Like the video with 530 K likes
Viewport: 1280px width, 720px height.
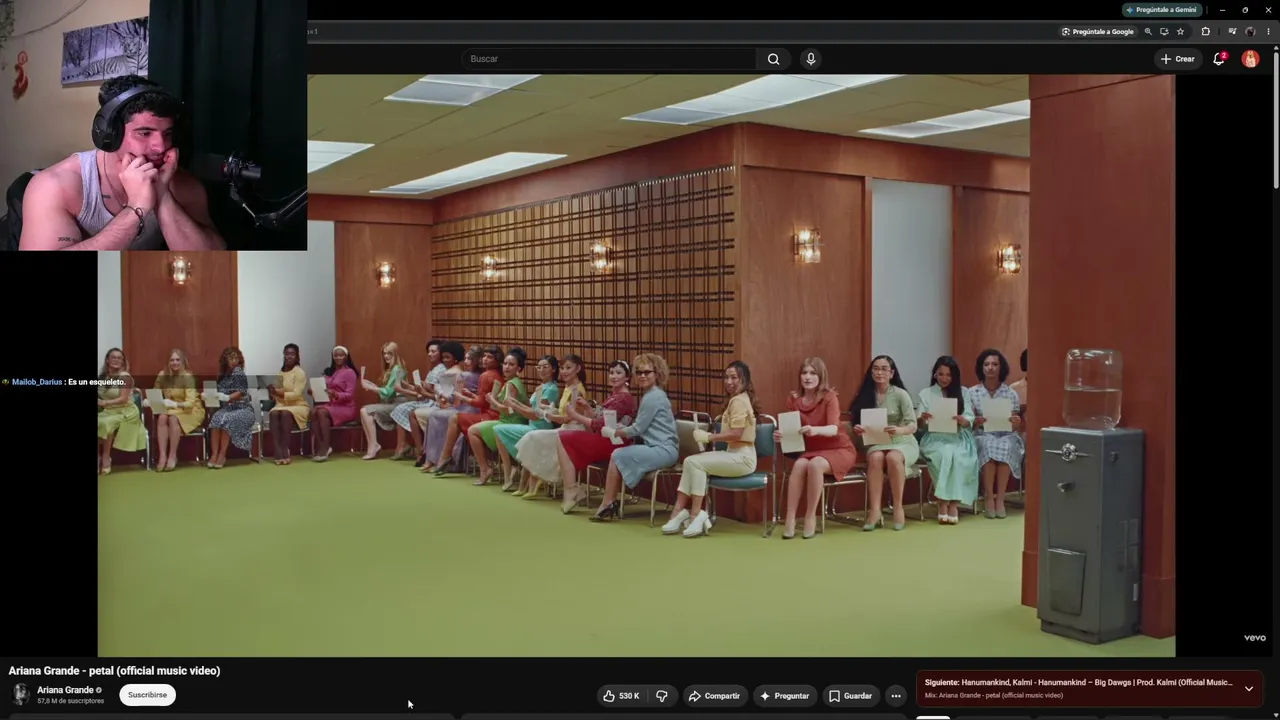coord(621,696)
